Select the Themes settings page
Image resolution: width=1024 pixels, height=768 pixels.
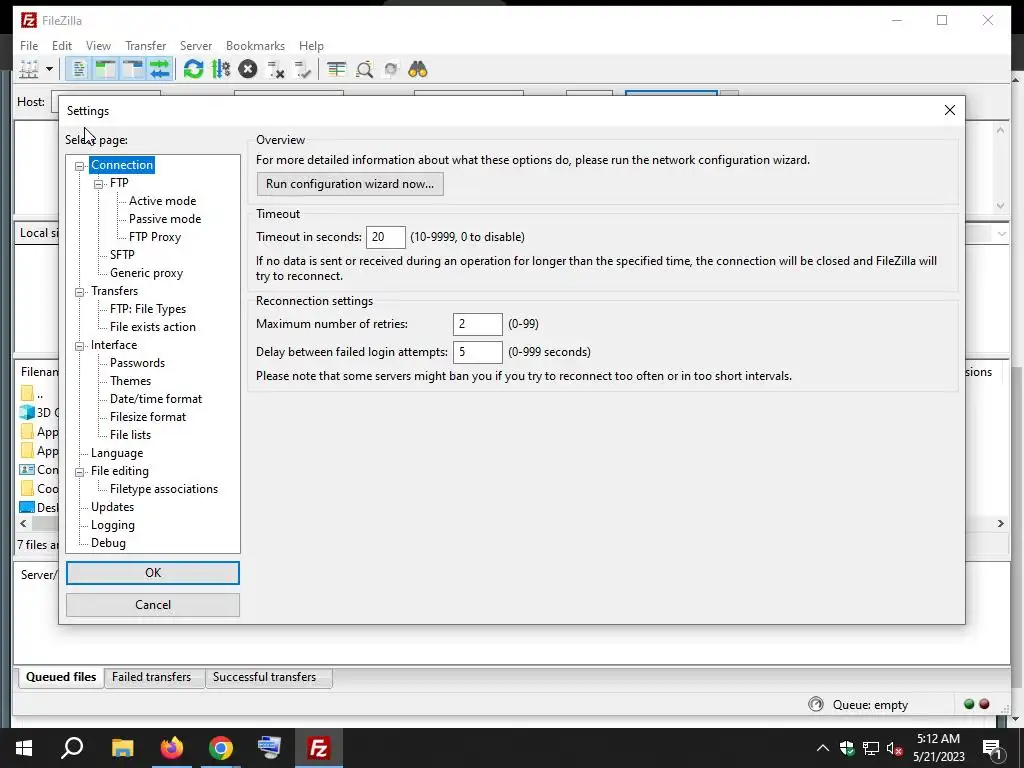click(x=131, y=381)
